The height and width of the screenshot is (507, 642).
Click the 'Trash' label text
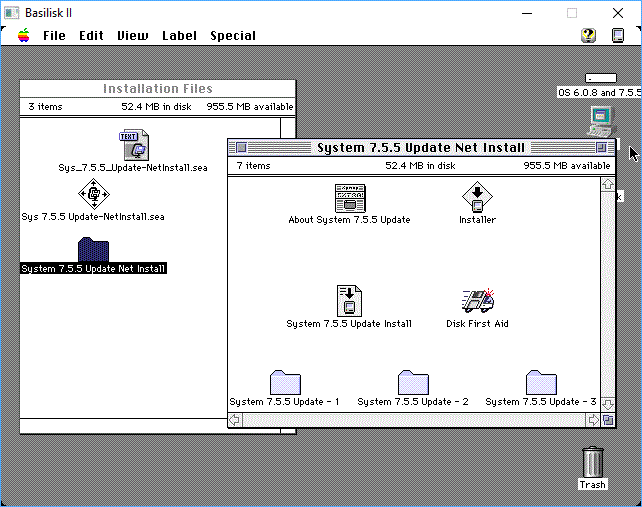point(592,485)
